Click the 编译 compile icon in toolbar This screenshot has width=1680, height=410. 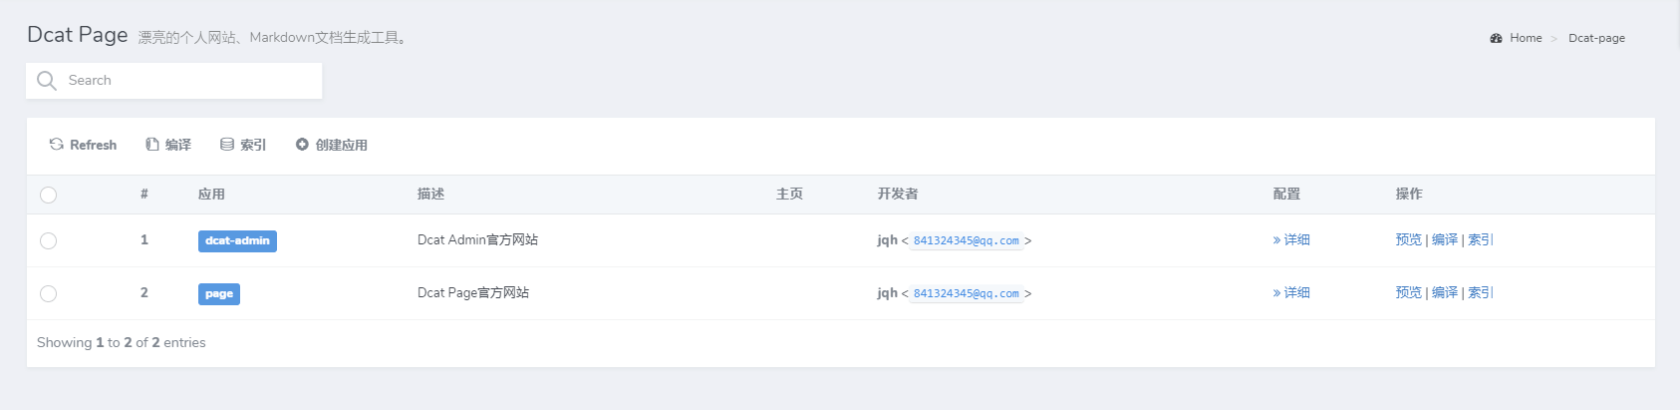click(152, 144)
